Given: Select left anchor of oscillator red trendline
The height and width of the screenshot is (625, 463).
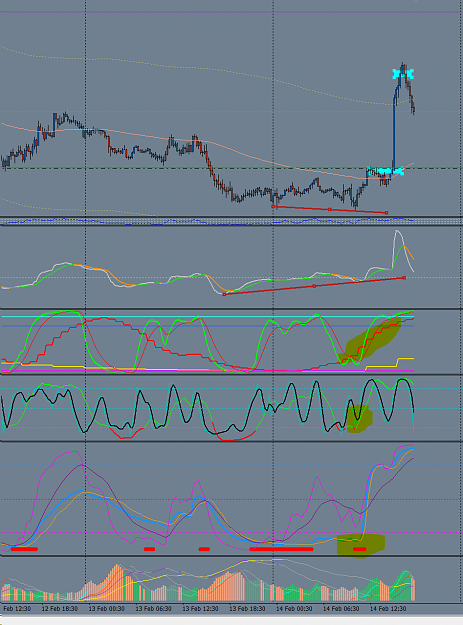Looking at the screenshot, I should pos(224,294).
